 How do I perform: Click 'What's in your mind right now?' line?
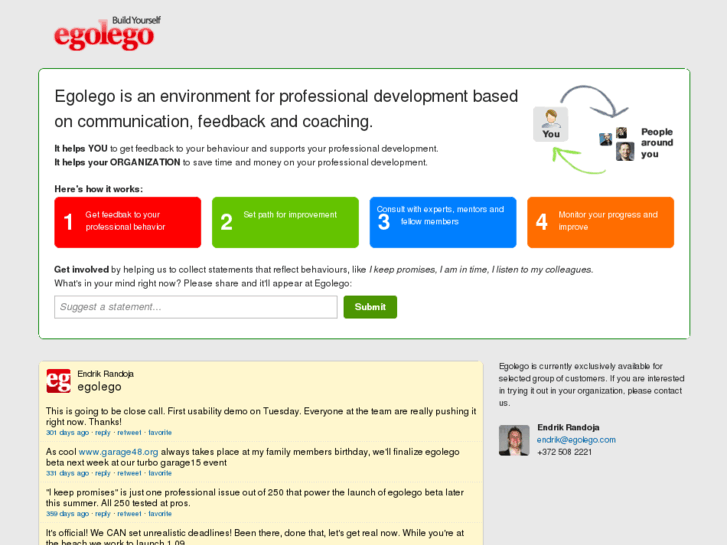click(203, 283)
